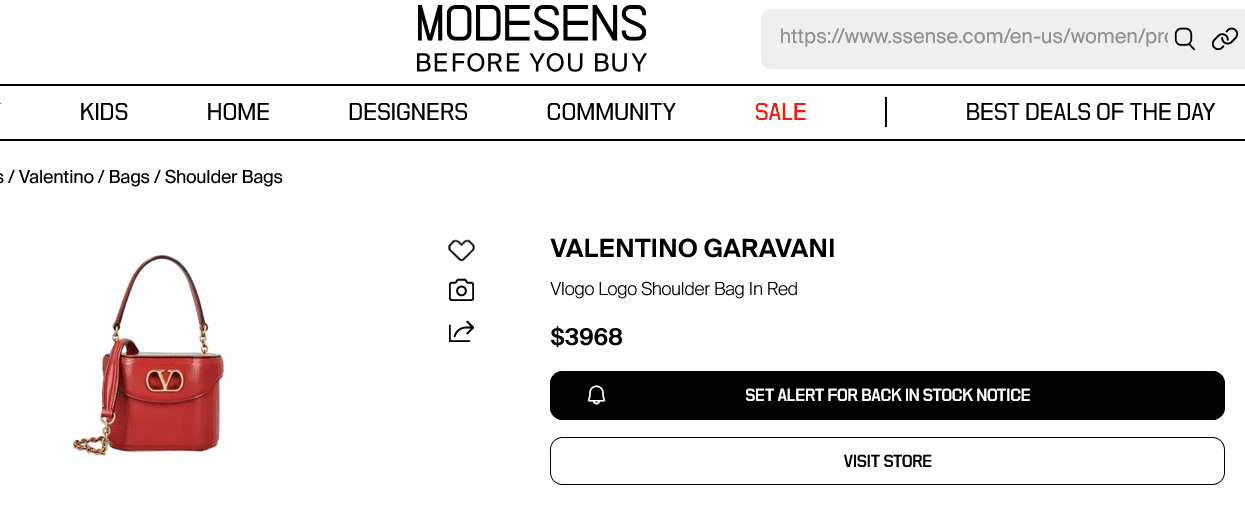
Task: Open Best Deals of the Day
Action: tap(1090, 112)
